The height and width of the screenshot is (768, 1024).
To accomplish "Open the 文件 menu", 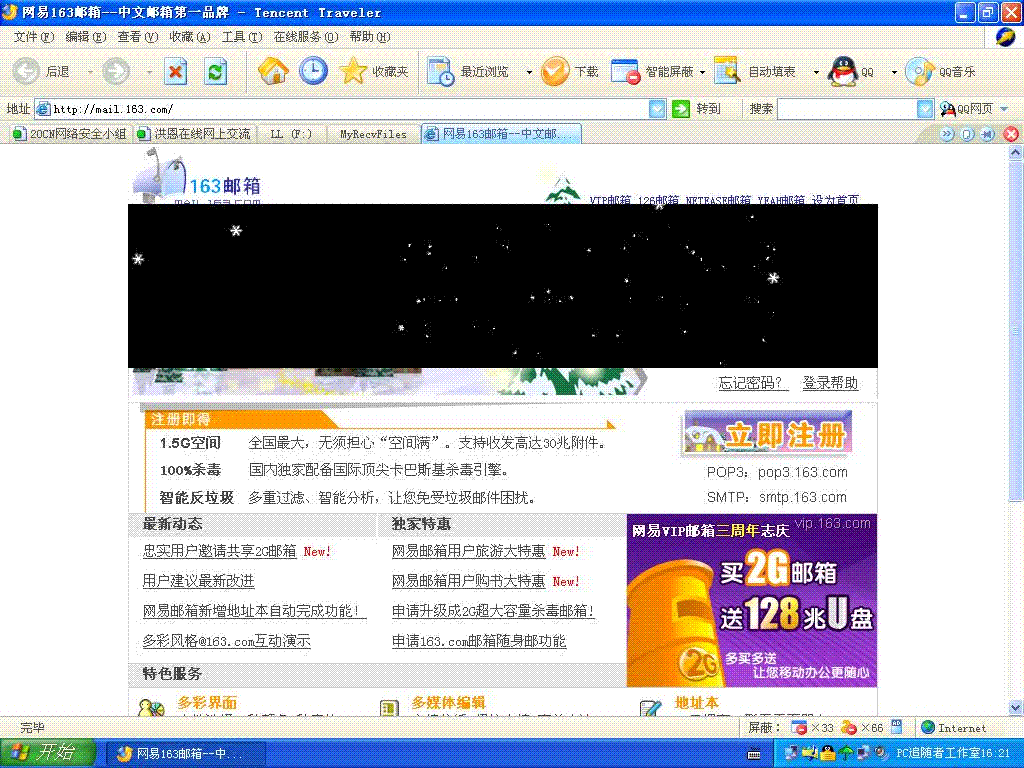I will 34,37.
